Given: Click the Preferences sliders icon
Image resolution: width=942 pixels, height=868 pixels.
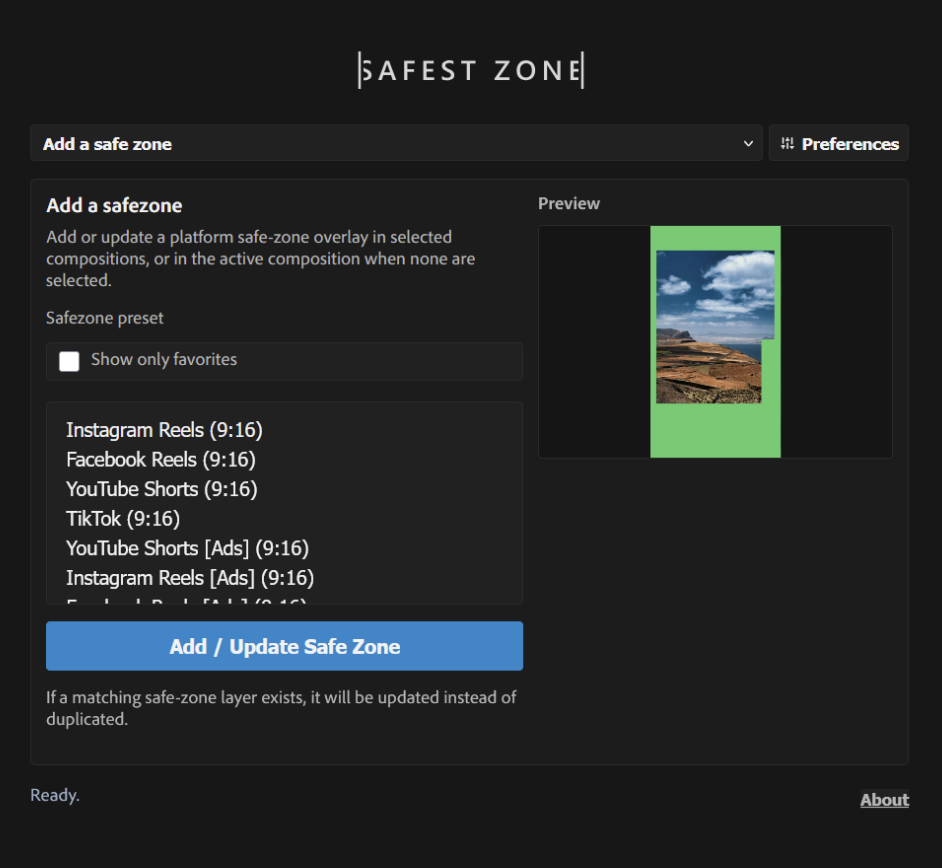Looking at the screenshot, I should click(789, 143).
